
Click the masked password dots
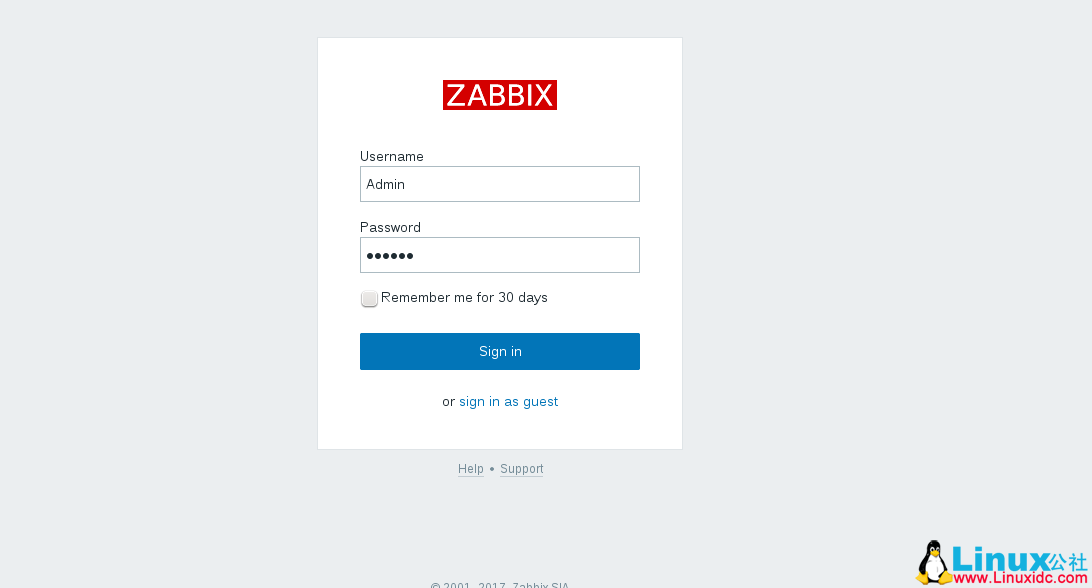tap(390, 256)
